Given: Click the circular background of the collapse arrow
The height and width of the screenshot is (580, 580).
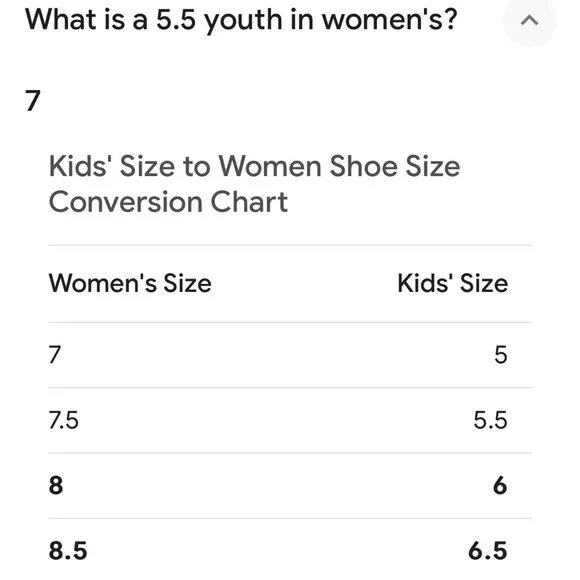Looking at the screenshot, I should pyautogui.click(x=529, y=20).
